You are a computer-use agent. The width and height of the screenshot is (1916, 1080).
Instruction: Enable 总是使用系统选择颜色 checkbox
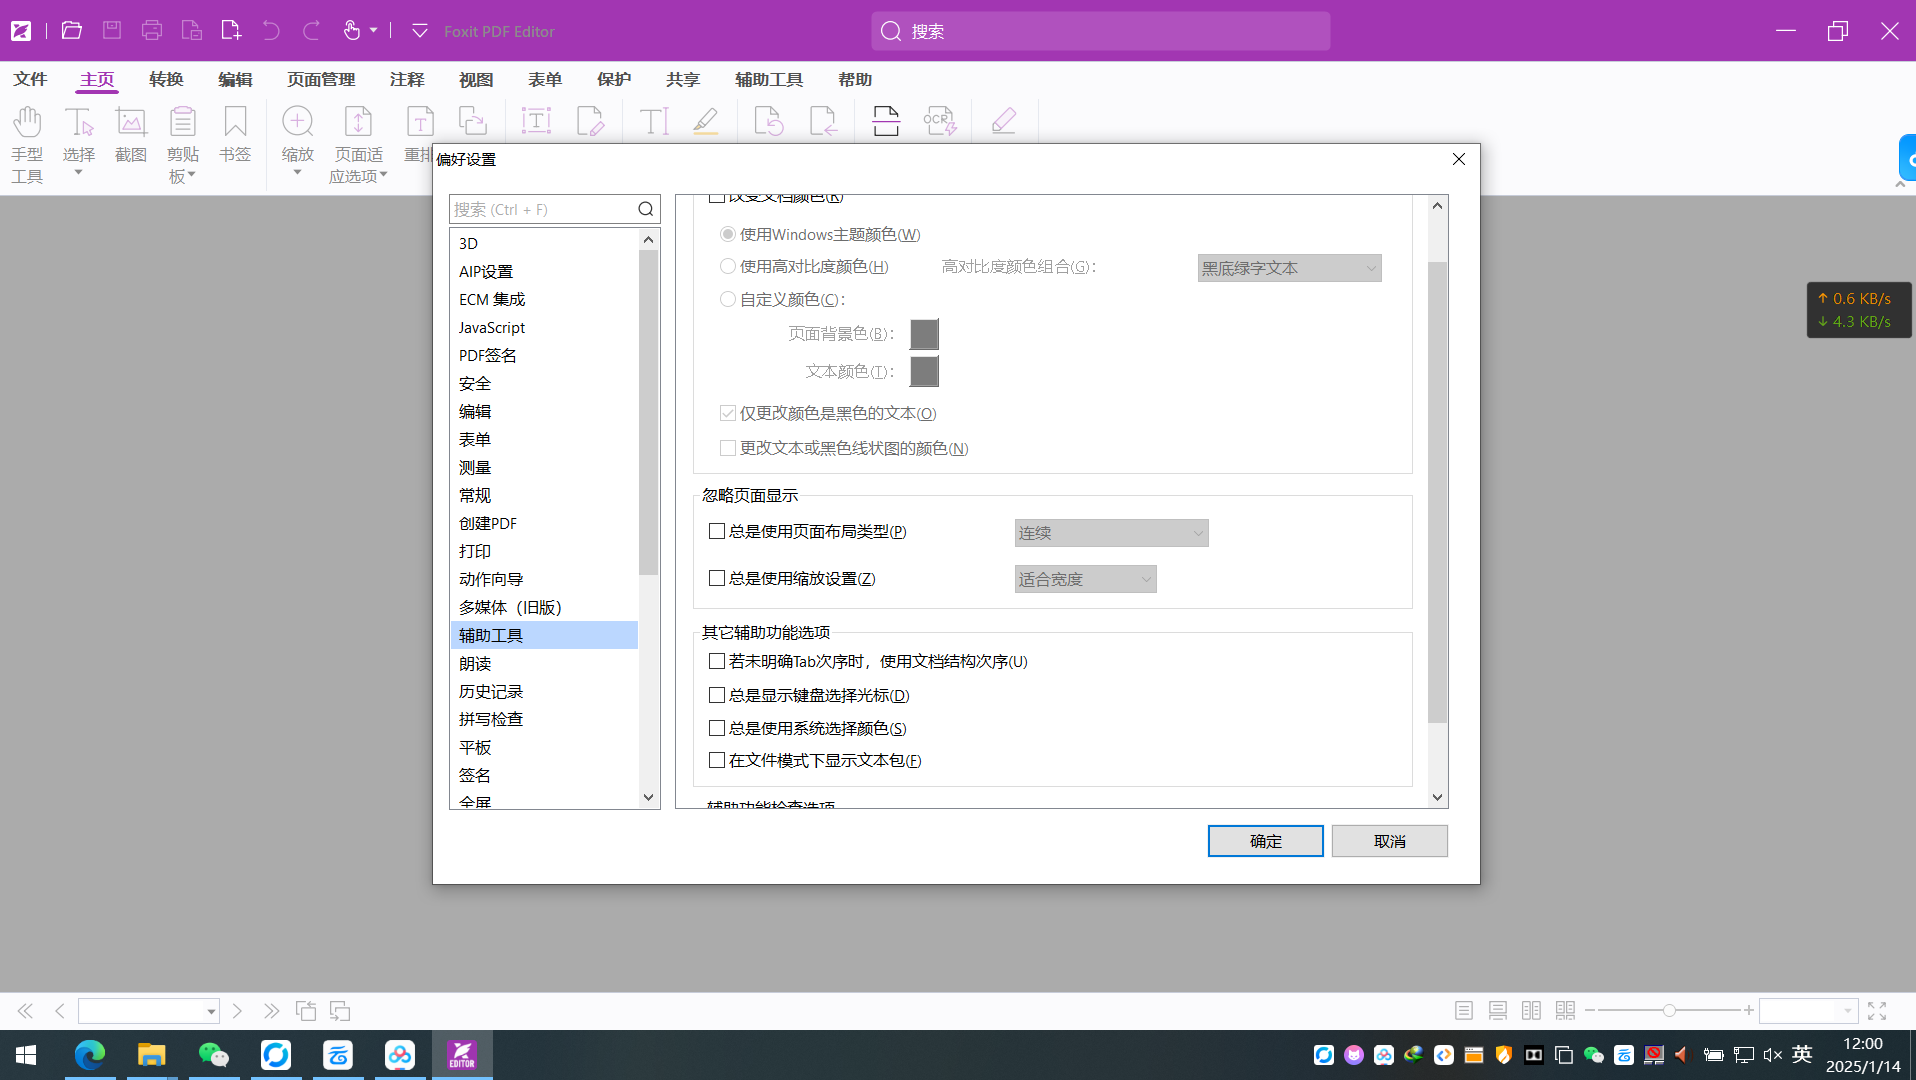(717, 728)
